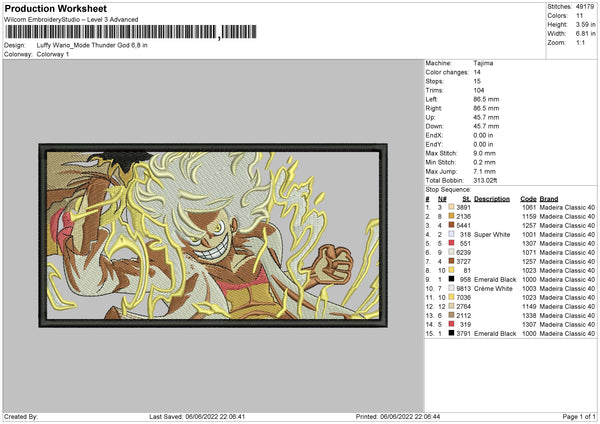The width and height of the screenshot is (600, 424).
Task: Select the orange swatch beside stitch count 2136
Action: pyautogui.click(x=451, y=216)
